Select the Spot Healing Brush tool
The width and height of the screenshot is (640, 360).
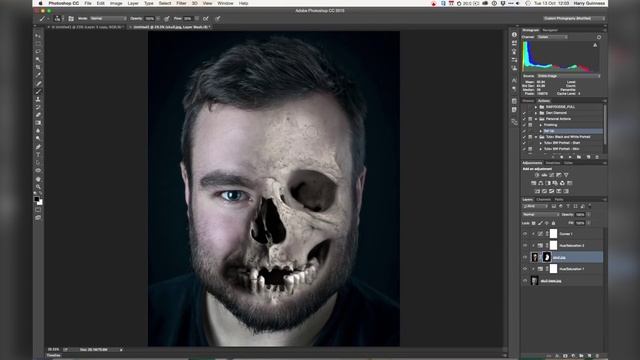click(38, 83)
